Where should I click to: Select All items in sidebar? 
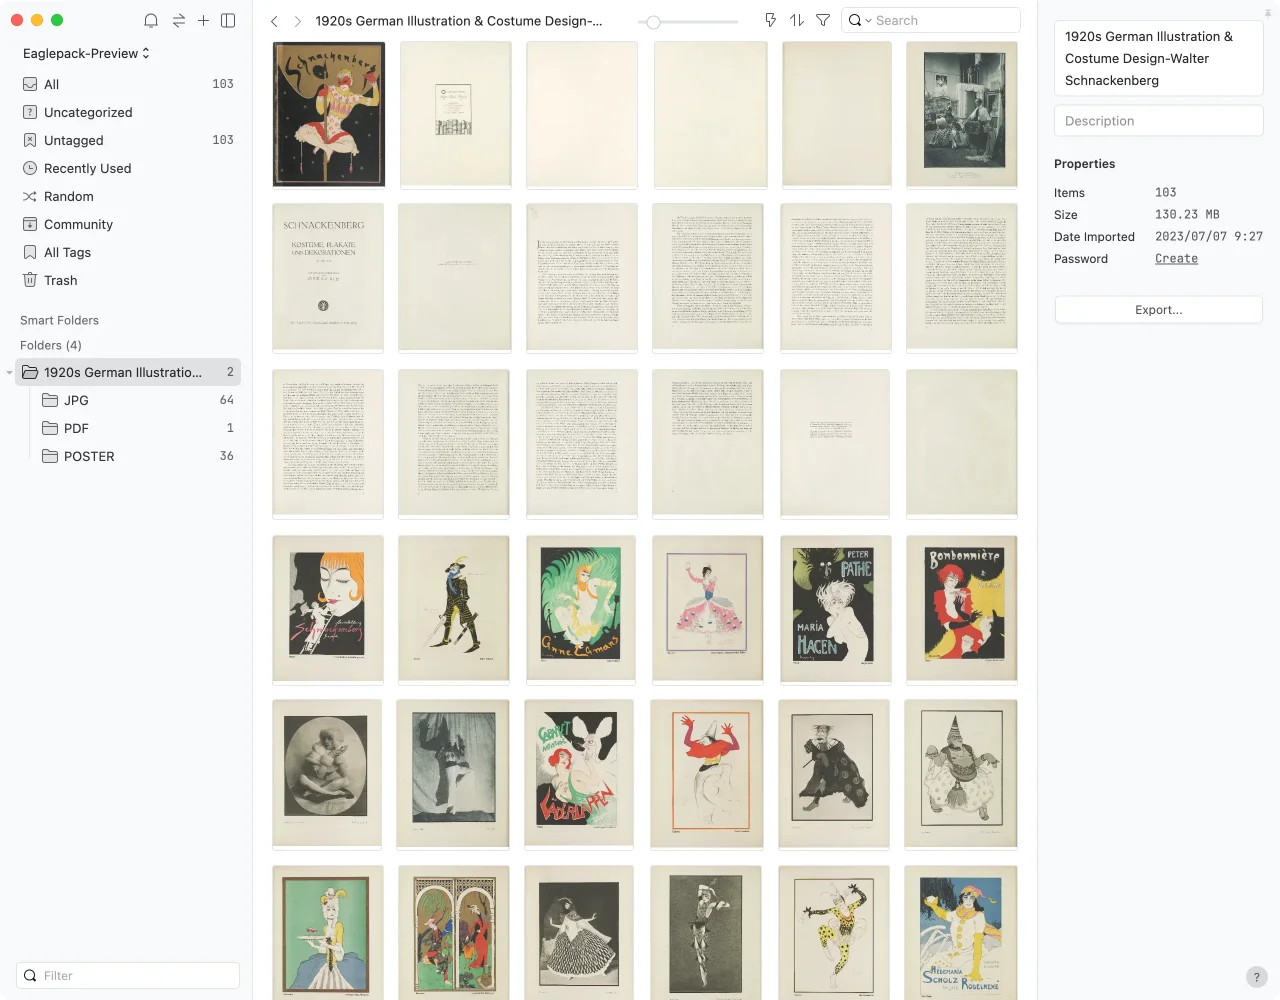(x=128, y=84)
